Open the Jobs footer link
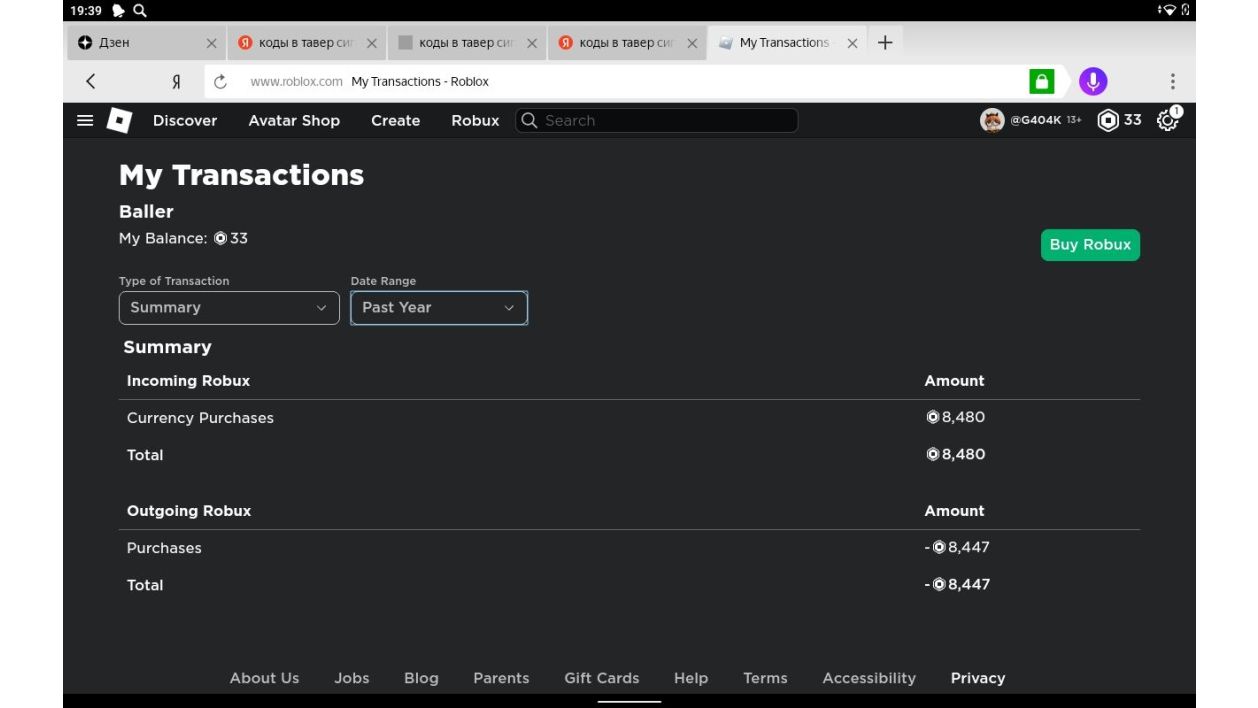Viewport: 1258px width, 708px height. tap(352, 678)
